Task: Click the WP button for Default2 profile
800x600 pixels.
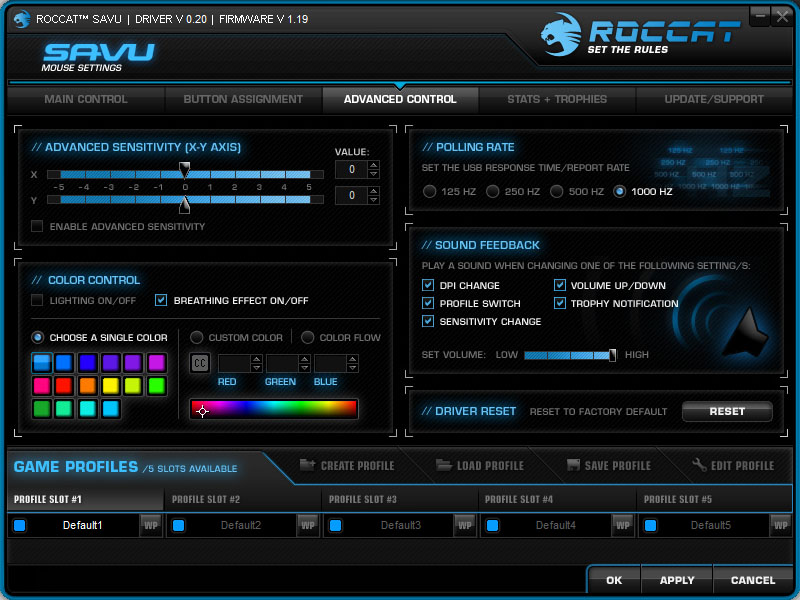Action: [308, 525]
